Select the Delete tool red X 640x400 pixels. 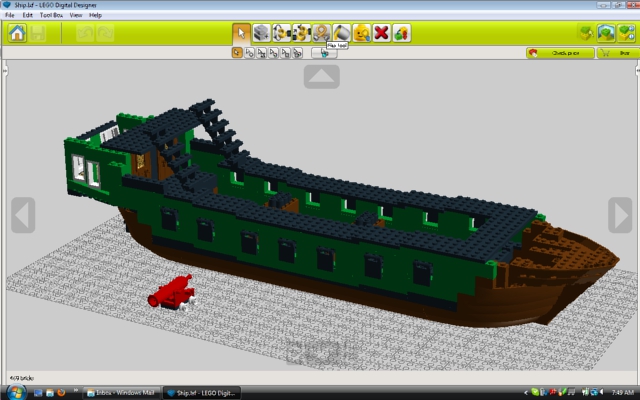(382, 33)
